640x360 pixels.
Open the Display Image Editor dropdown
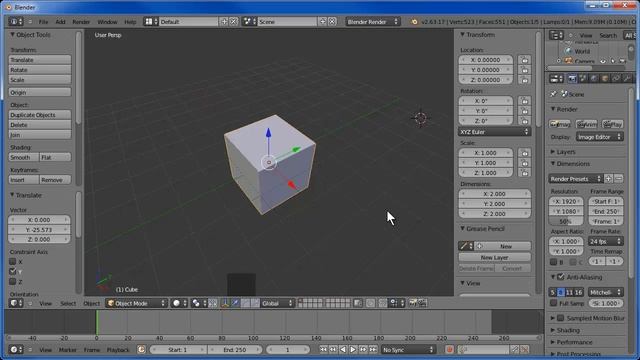point(600,137)
